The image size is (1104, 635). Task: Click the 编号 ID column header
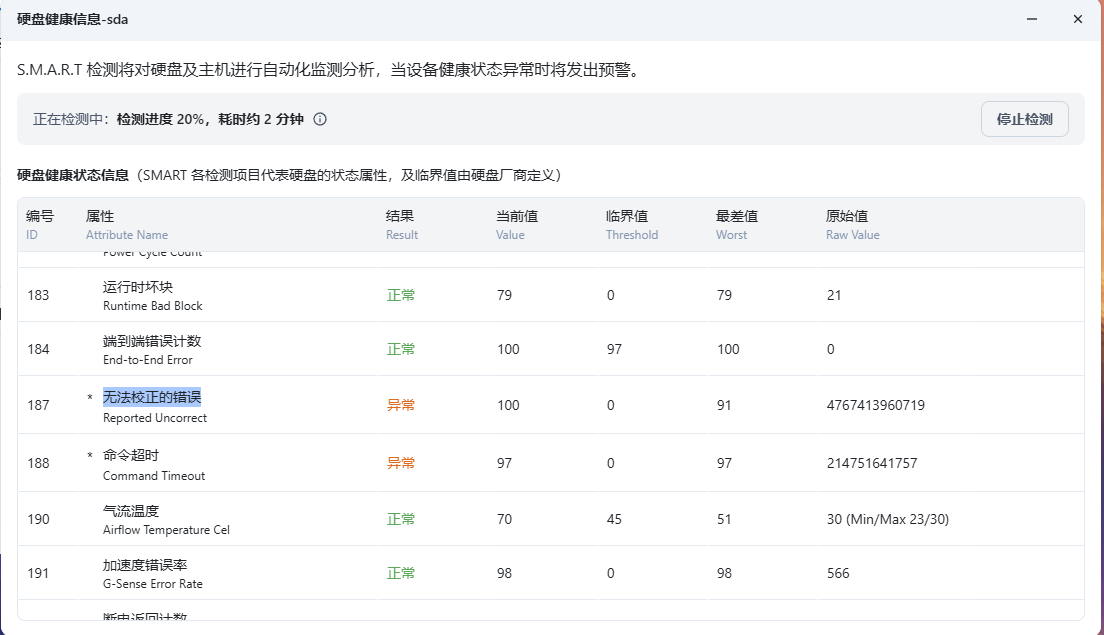39,225
